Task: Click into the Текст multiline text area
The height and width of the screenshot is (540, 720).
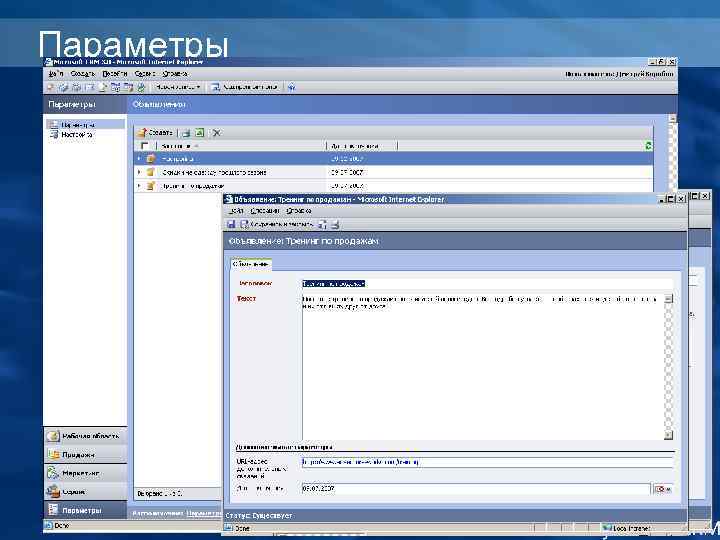Action: tap(483, 367)
